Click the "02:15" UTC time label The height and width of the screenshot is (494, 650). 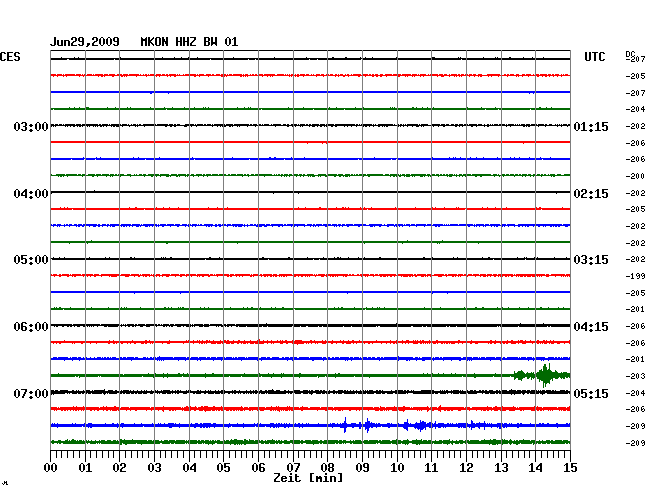click(591, 194)
